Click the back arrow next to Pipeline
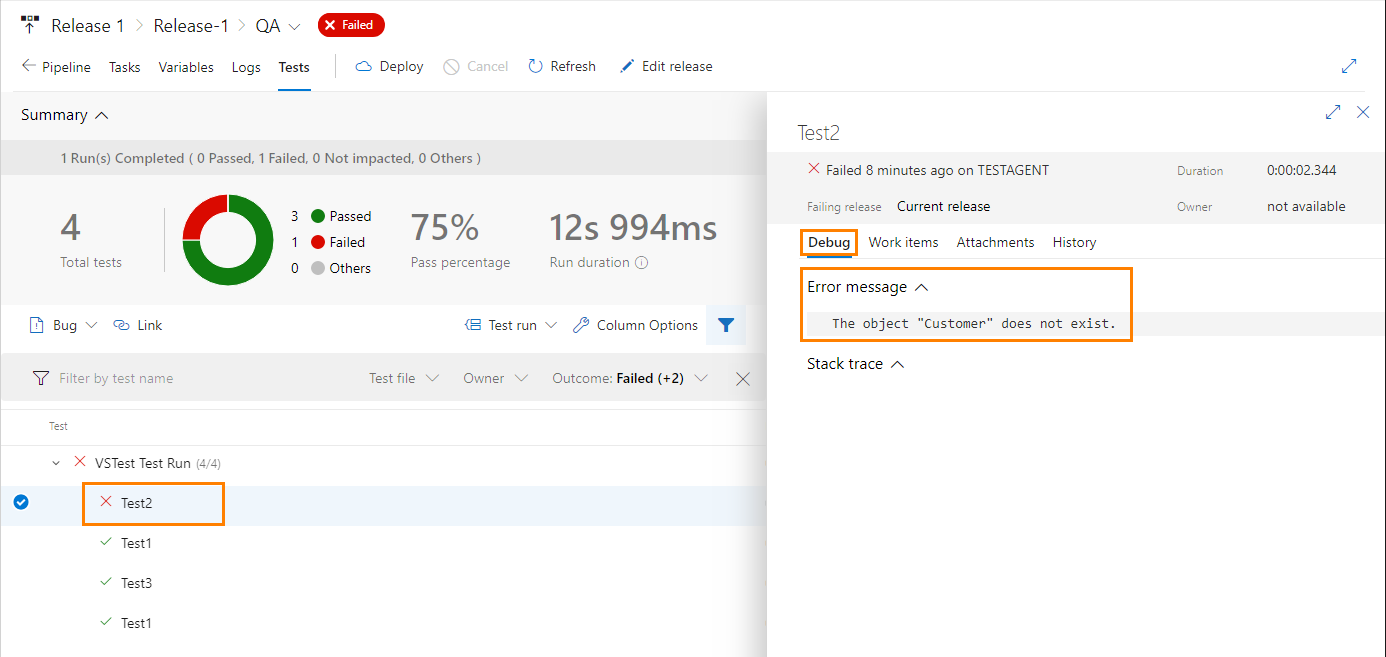Screen dimensions: 1386x657 (28, 66)
